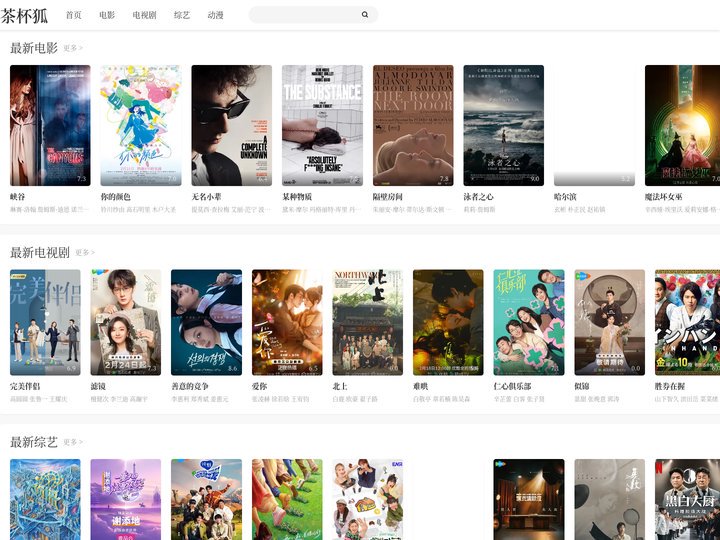Open the 难哄 series poster
This screenshot has height=540, width=720.
[x=448, y=322]
